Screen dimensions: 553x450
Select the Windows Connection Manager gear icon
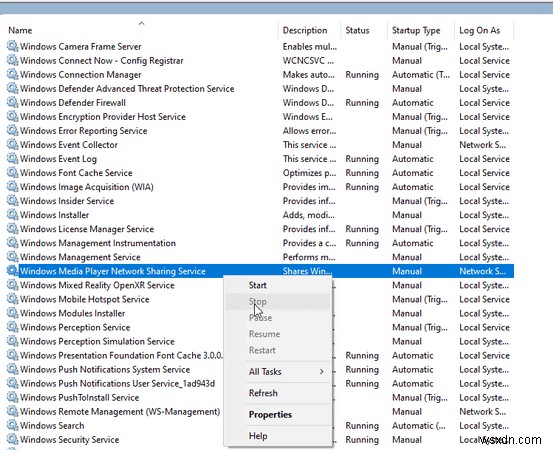[x=12, y=74]
